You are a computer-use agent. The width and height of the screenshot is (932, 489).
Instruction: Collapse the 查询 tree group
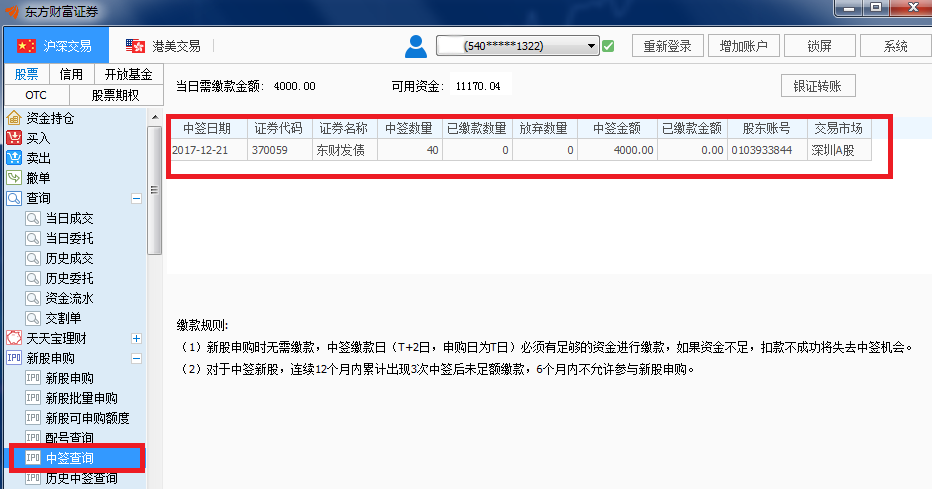click(x=136, y=198)
